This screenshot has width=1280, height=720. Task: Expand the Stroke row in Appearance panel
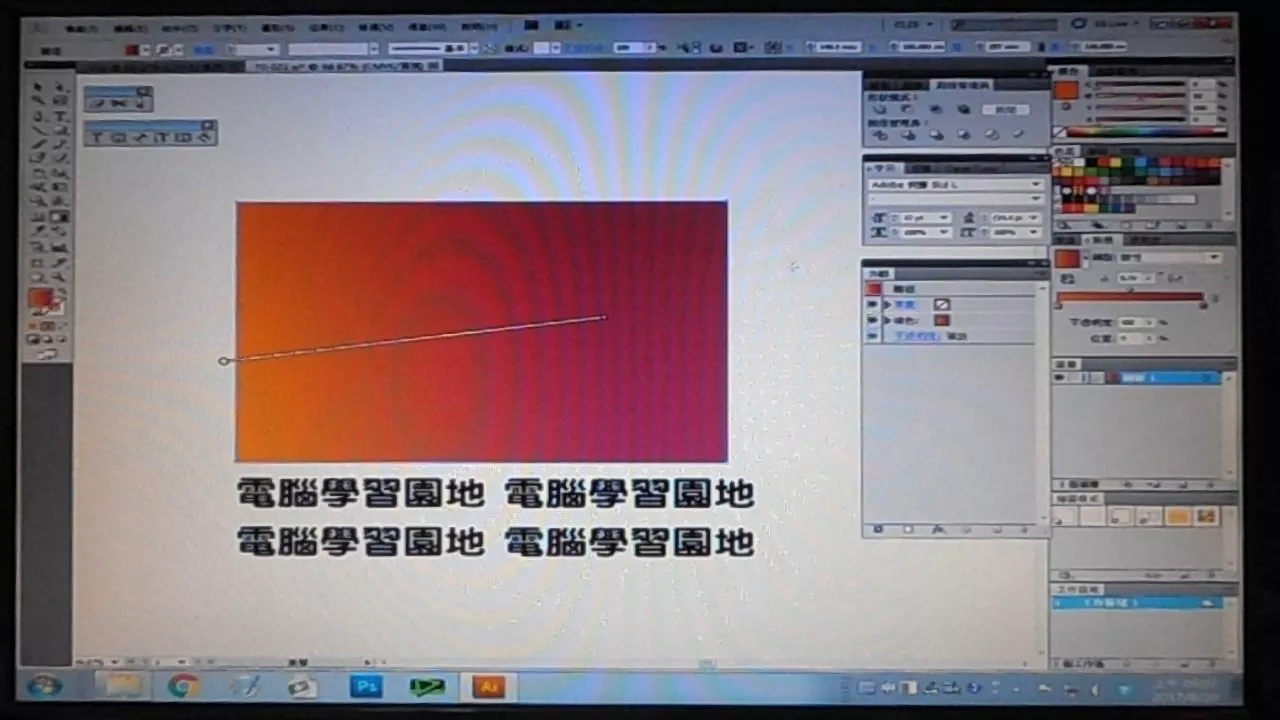point(887,304)
